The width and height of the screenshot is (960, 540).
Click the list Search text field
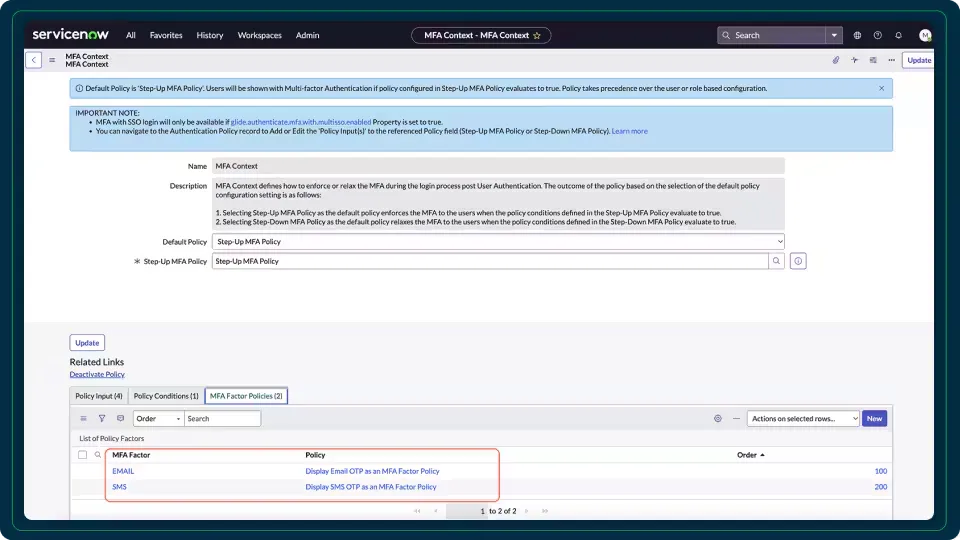pos(222,419)
